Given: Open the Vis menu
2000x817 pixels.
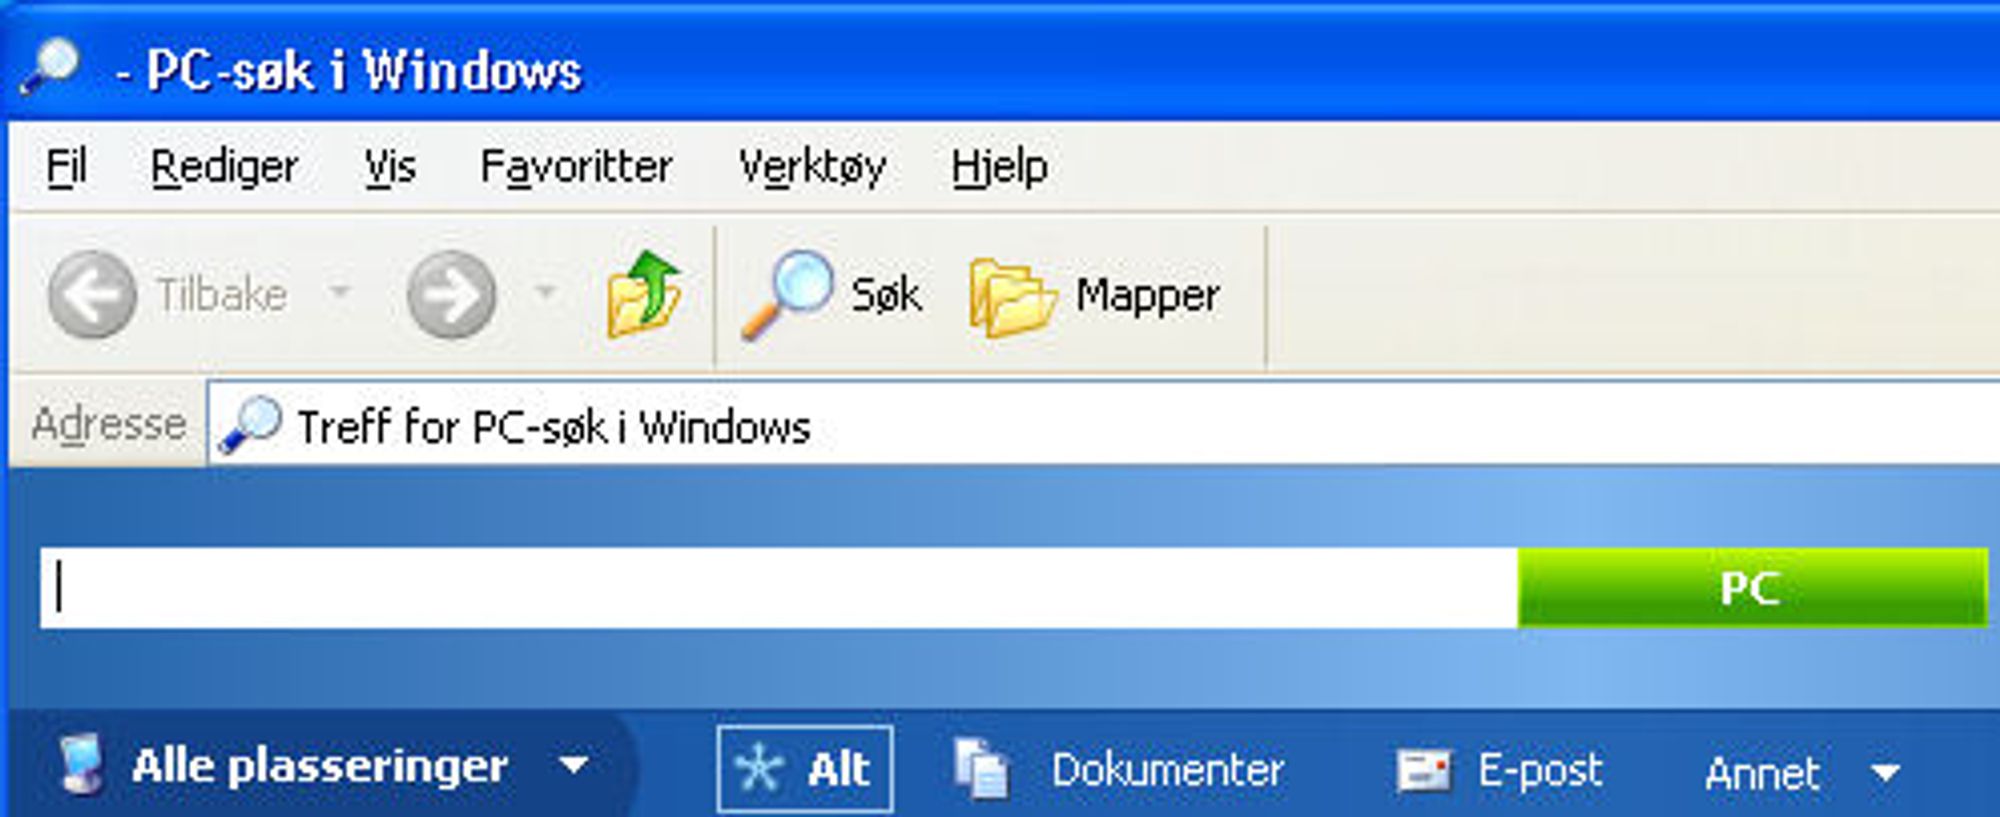Looking at the screenshot, I should [x=390, y=166].
